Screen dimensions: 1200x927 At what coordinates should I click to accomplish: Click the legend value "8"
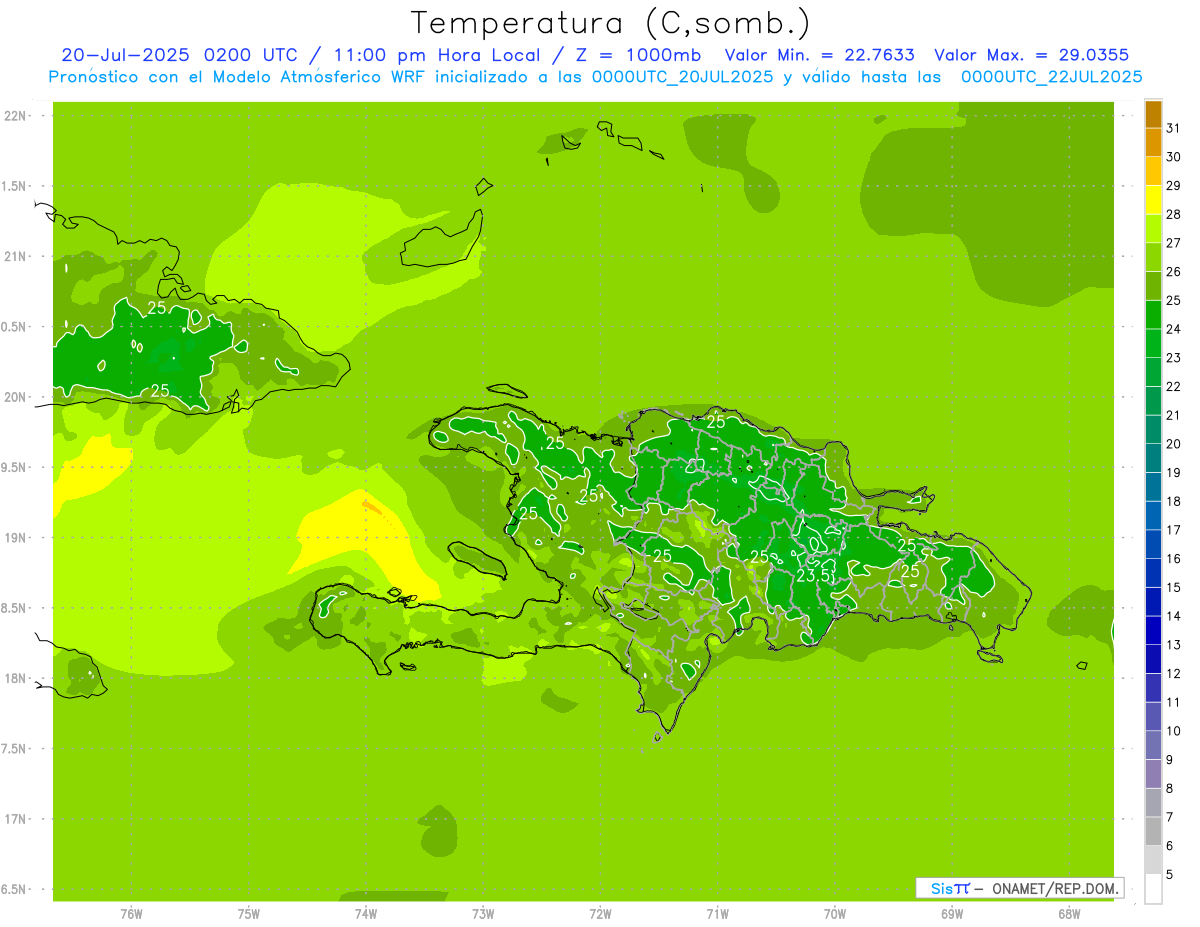[x=1169, y=789]
